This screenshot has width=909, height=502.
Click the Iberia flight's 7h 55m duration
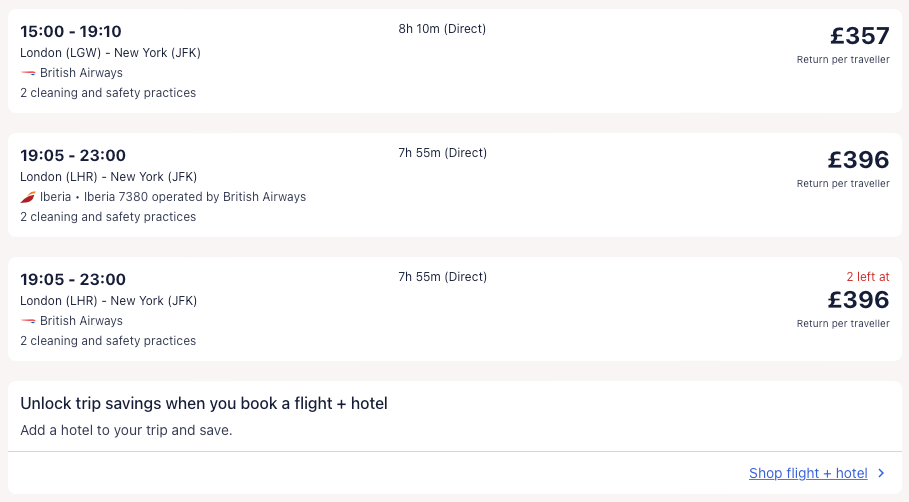(442, 153)
